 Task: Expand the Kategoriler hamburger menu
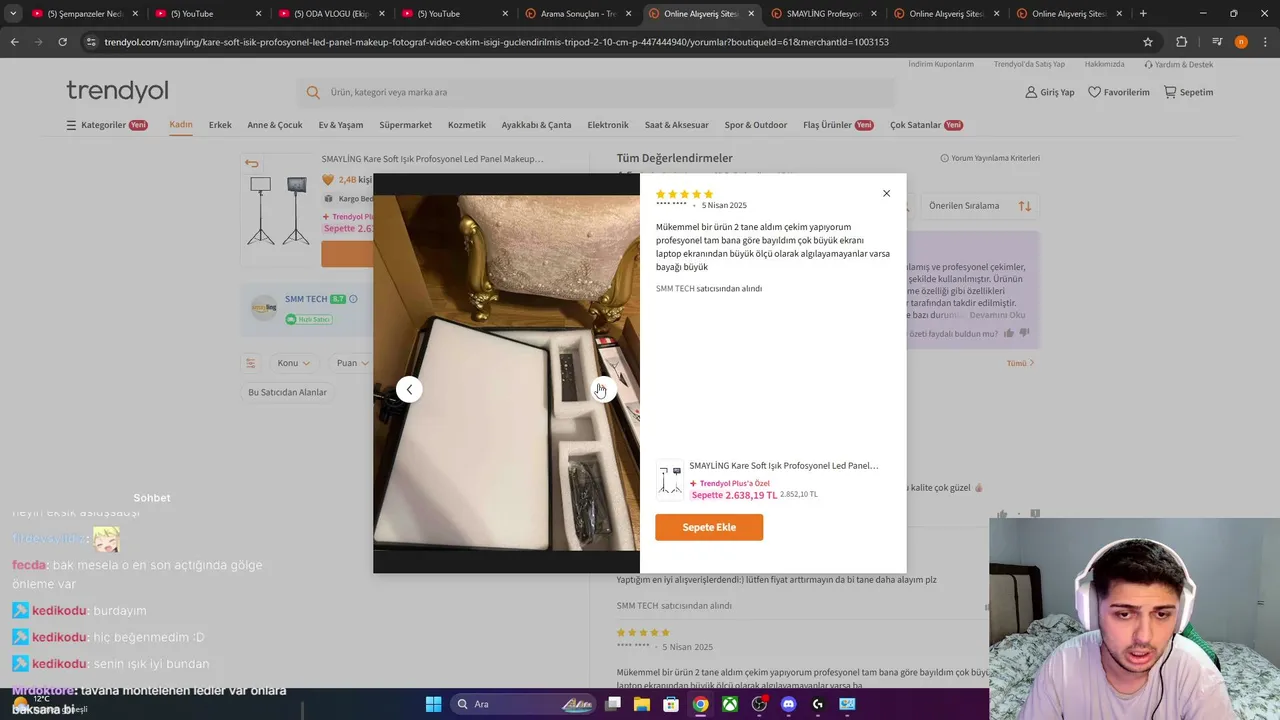107,125
